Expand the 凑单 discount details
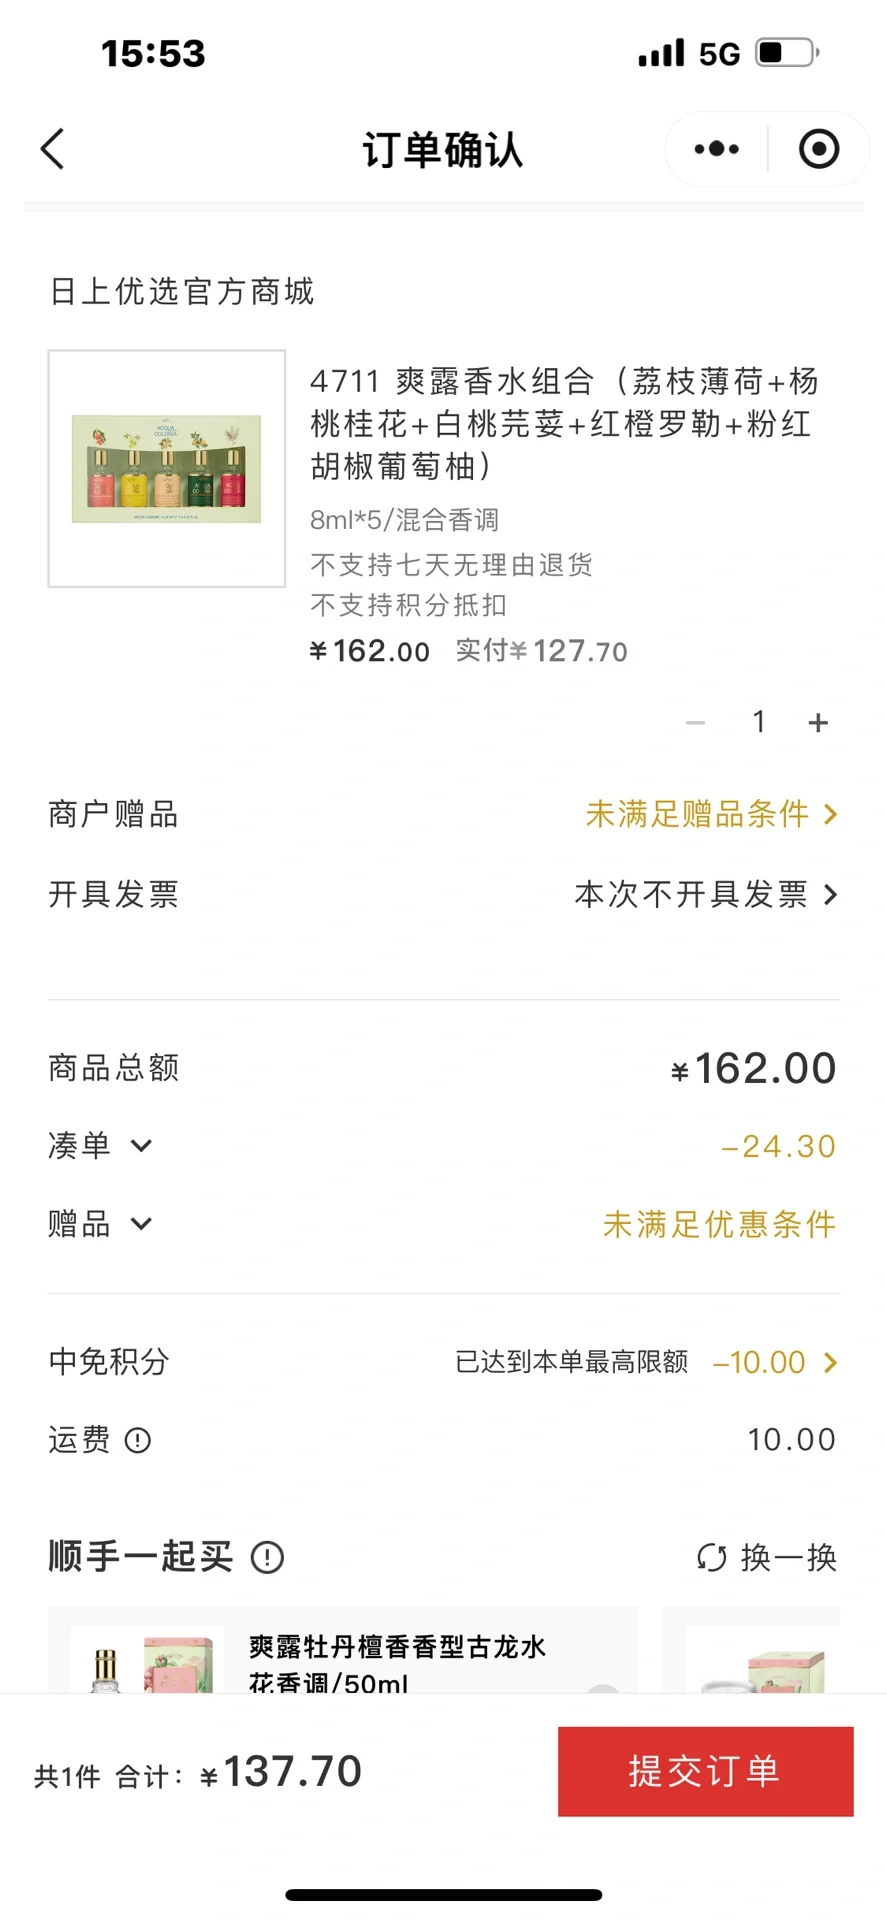The width and height of the screenshot is (887, 1920). (141, 1146)
